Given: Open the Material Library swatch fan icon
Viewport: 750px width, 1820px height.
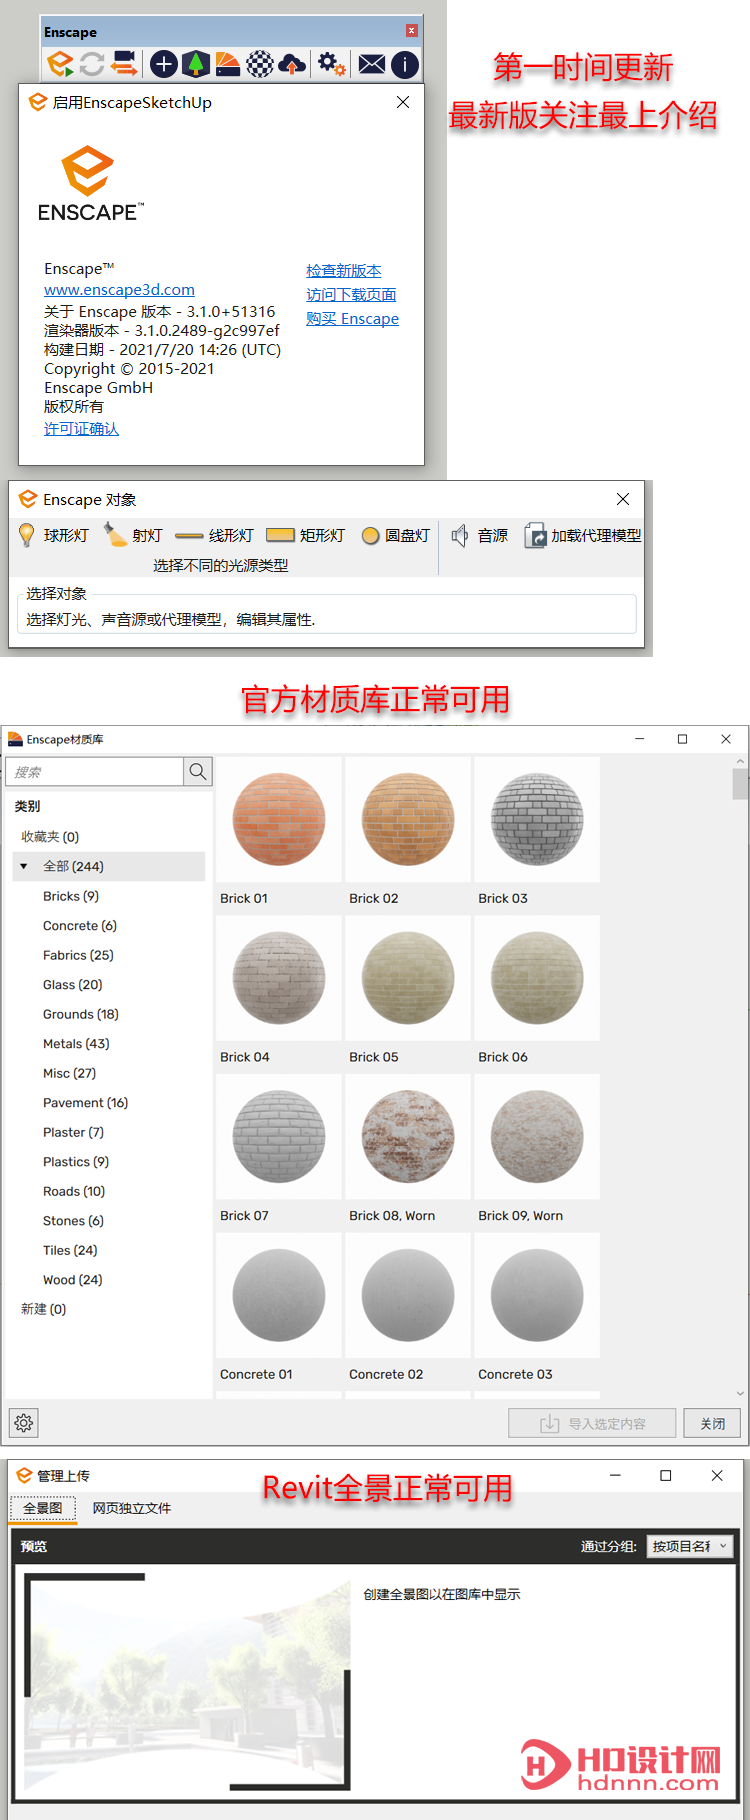Looking at the screenshot, I should [x=228, y=65].
